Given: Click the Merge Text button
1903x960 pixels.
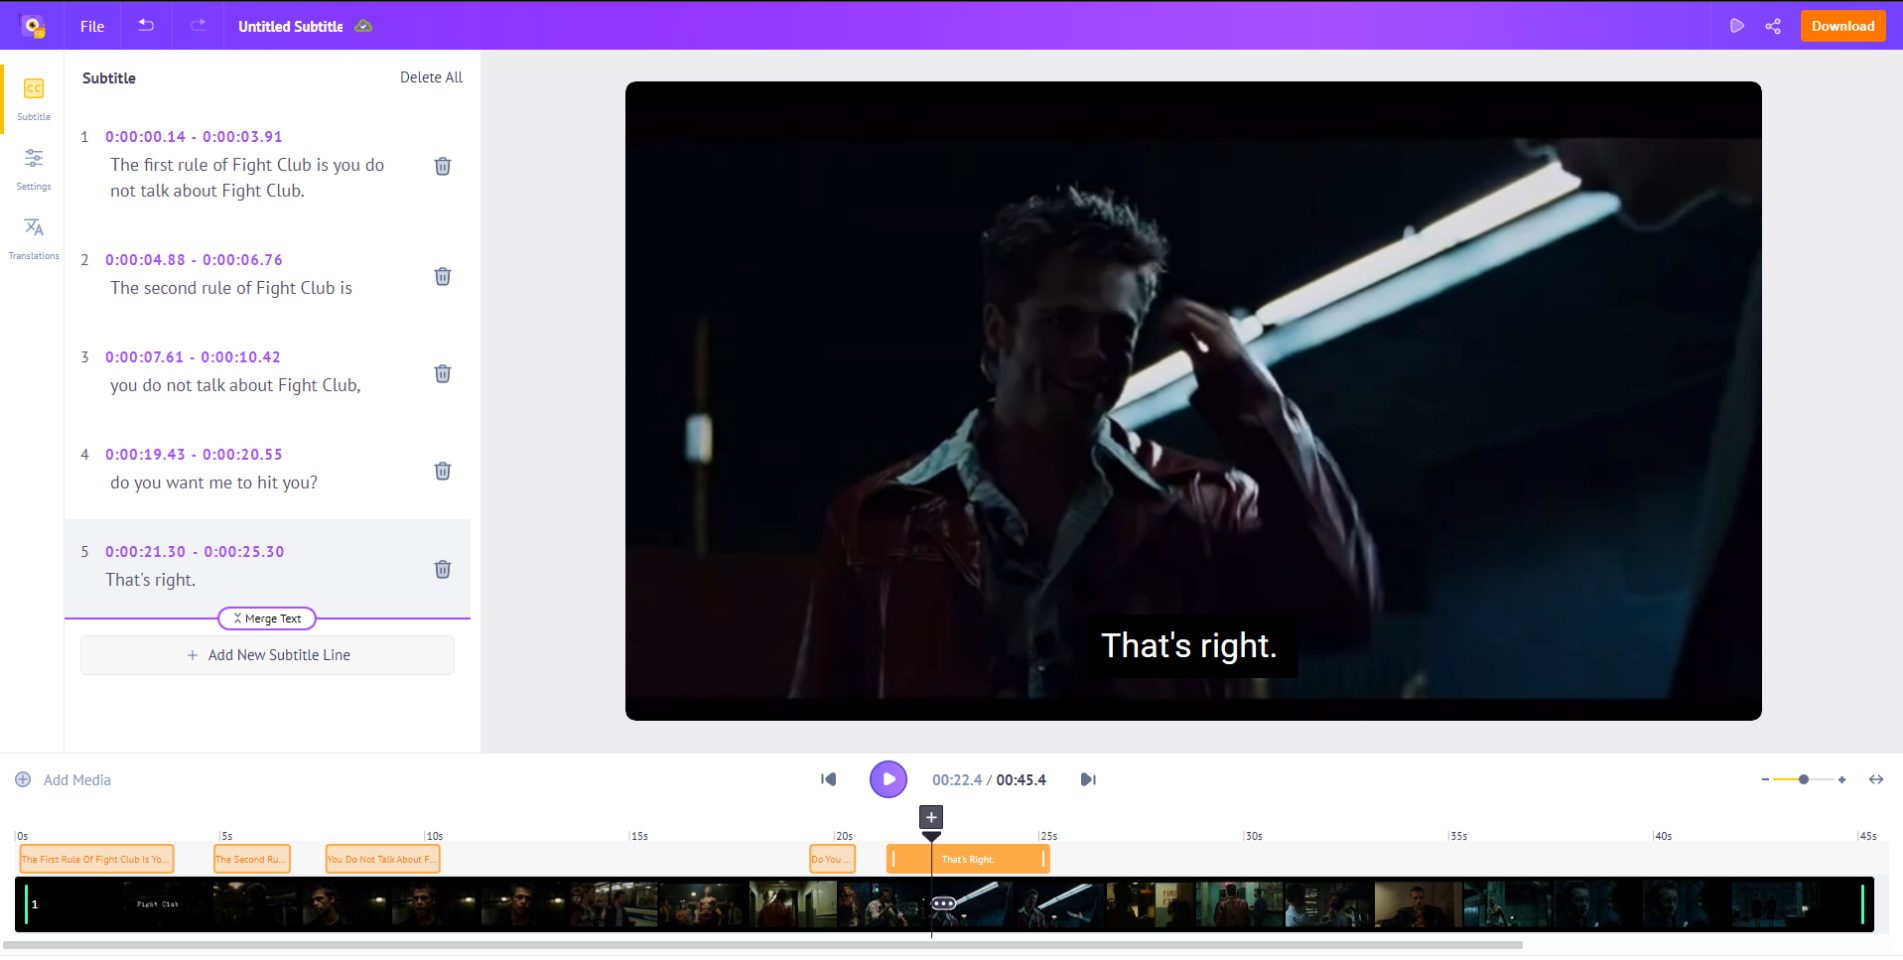Looking at the screenshot, I should click(x=267, y=619).
